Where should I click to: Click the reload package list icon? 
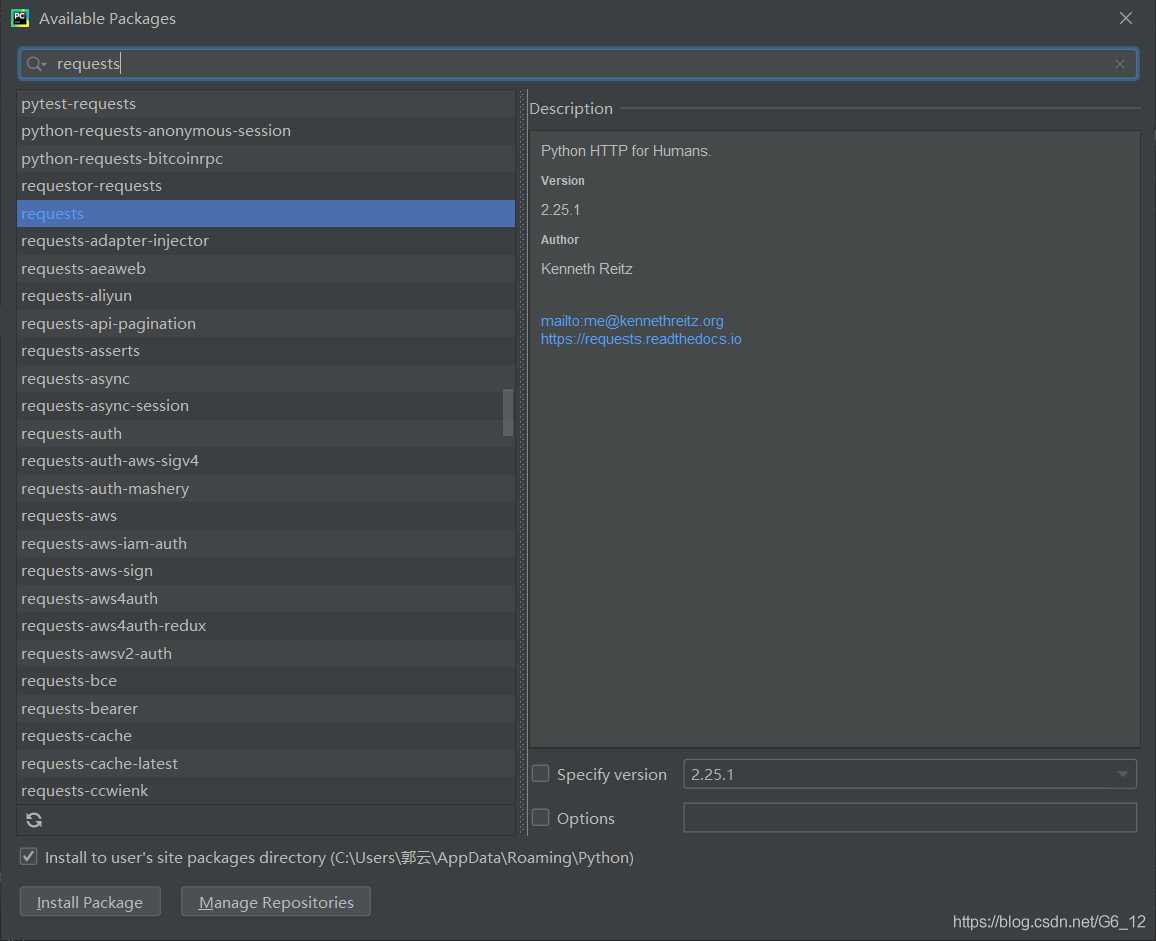coord(34,820)
